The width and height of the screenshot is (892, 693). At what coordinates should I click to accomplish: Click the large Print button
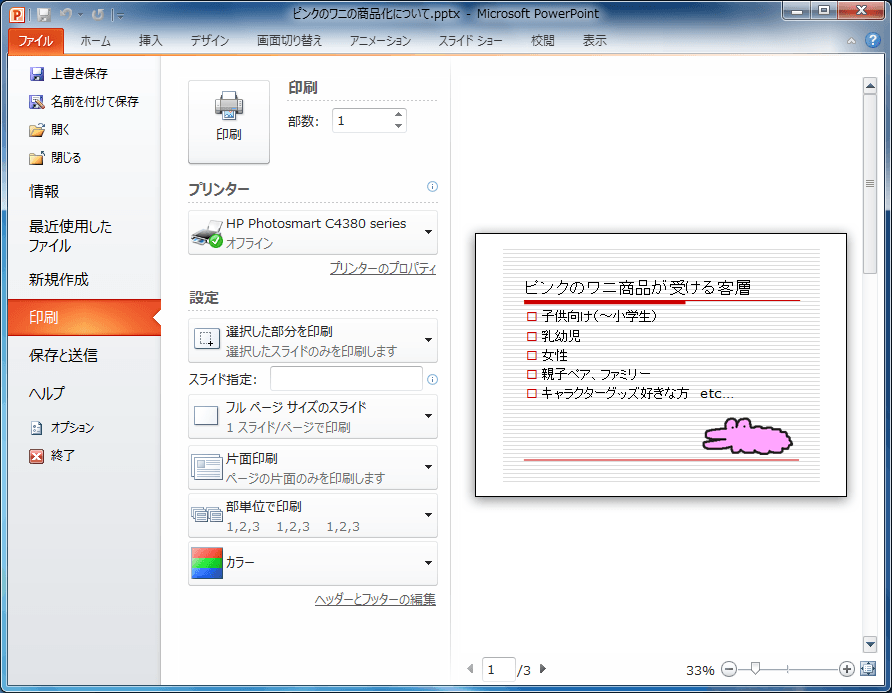point(229,122)
